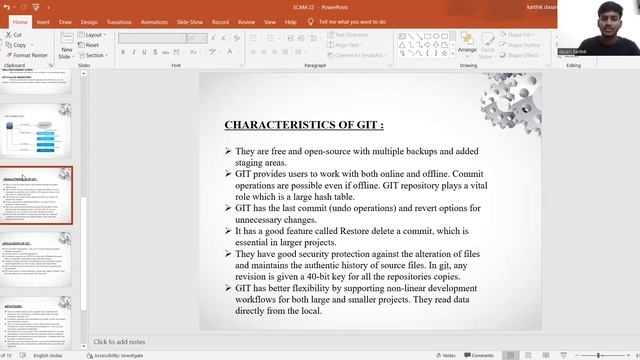Image resolution: width=640 pixels, height=360 pixels.
Task: Open the Slide Show tab
Action: 189,22
